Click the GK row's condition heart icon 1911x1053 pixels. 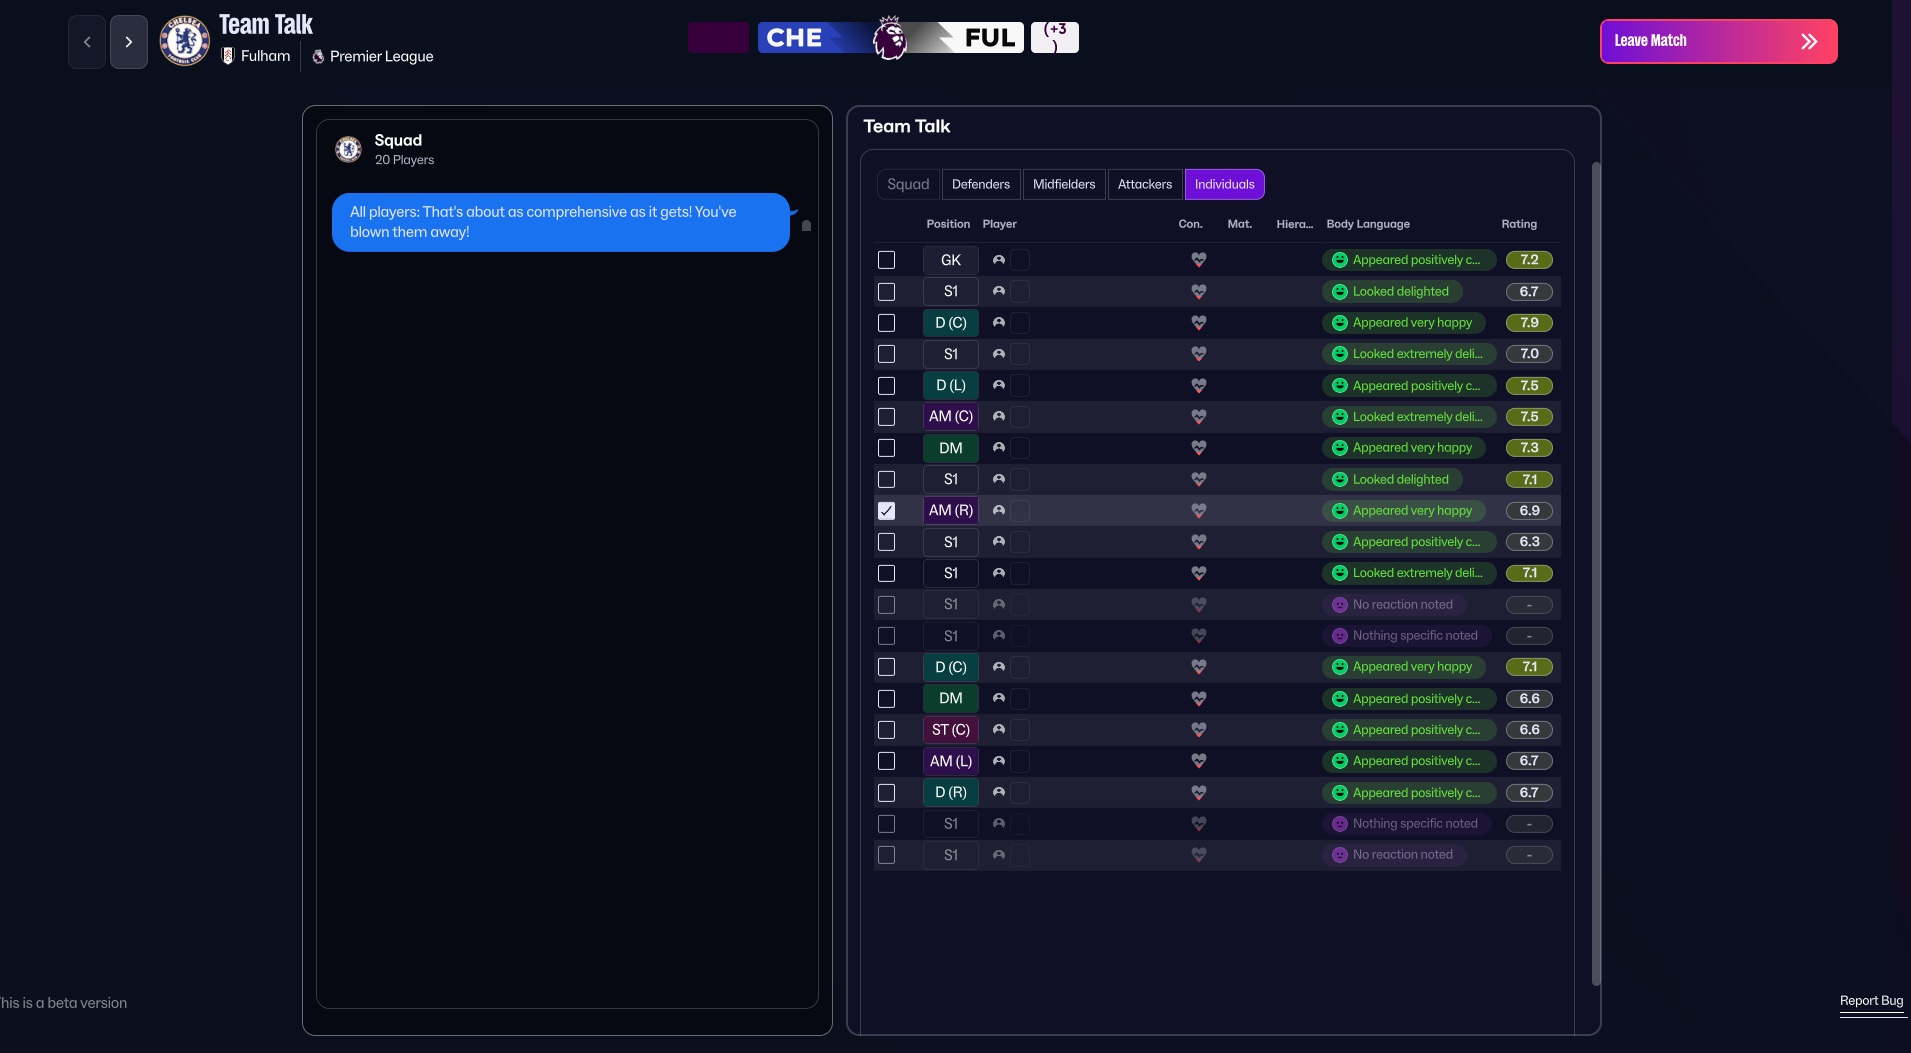pos(1198,260)
